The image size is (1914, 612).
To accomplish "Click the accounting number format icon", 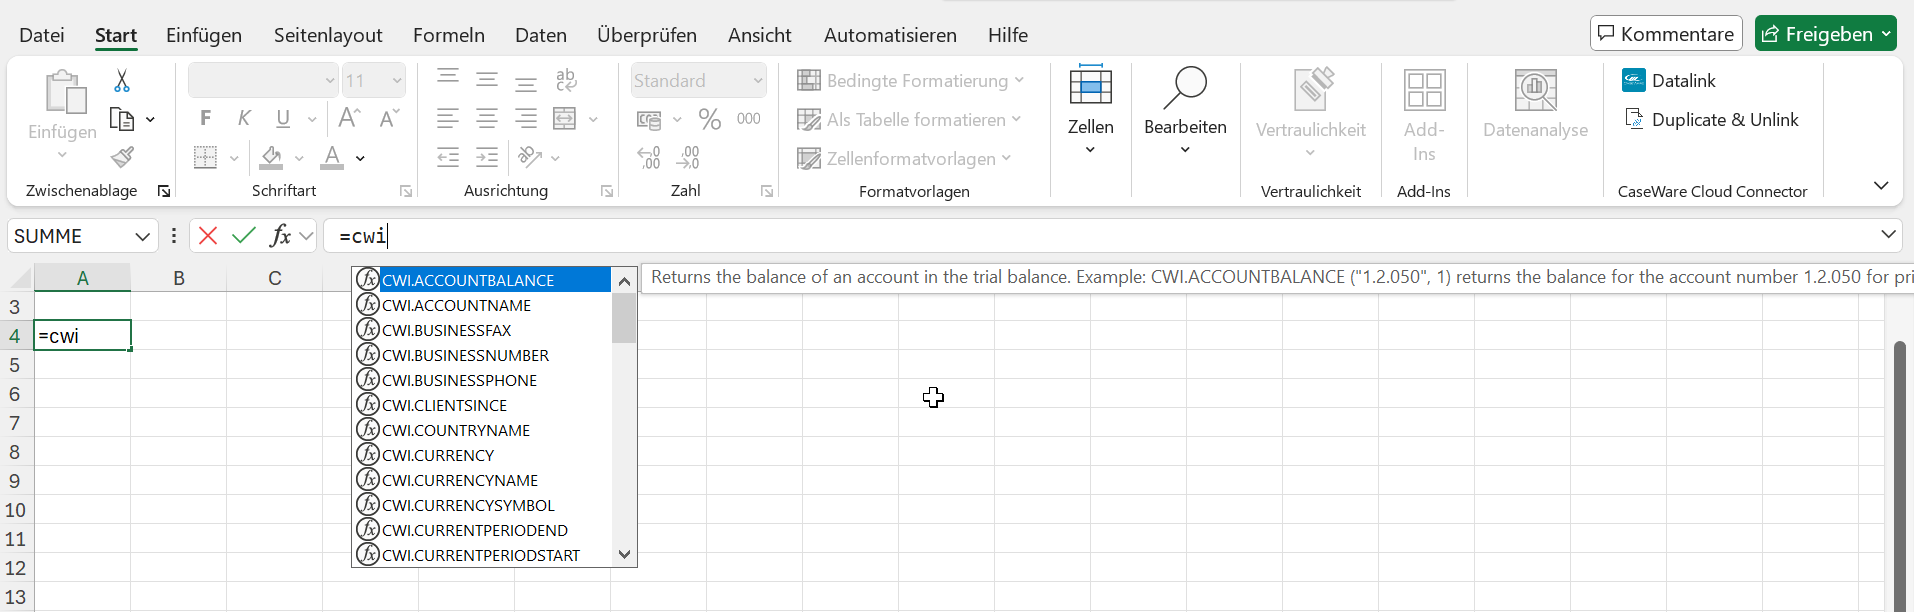I will click(x=649, y=120).
